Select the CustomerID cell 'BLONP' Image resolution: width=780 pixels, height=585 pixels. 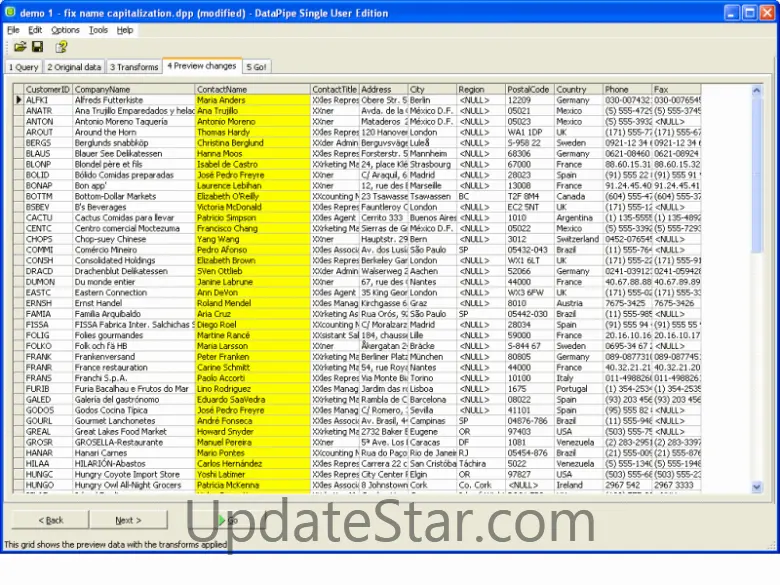coord(48,164)
